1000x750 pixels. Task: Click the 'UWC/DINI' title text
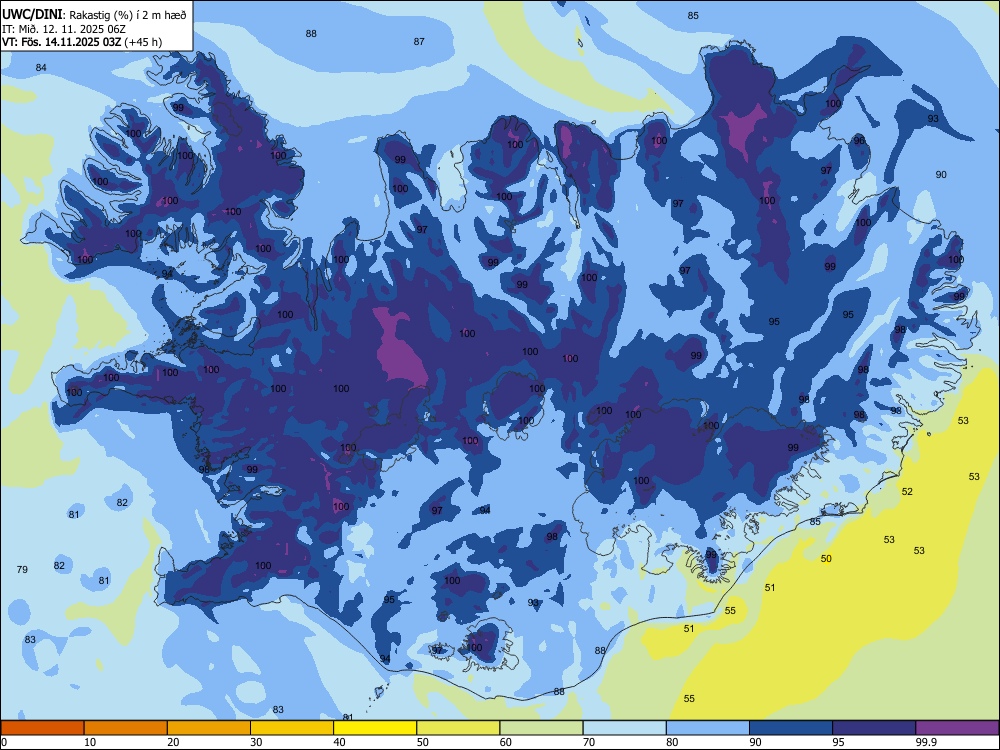point(32,15)
